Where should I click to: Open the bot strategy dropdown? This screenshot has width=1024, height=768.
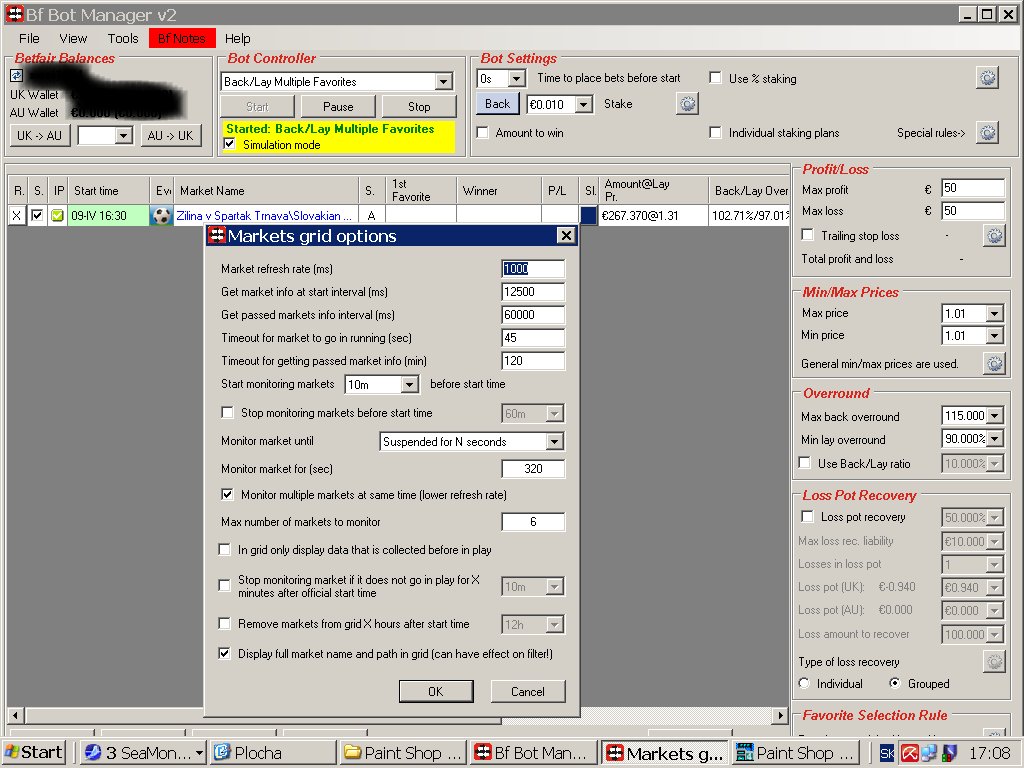tap(443, 82)
